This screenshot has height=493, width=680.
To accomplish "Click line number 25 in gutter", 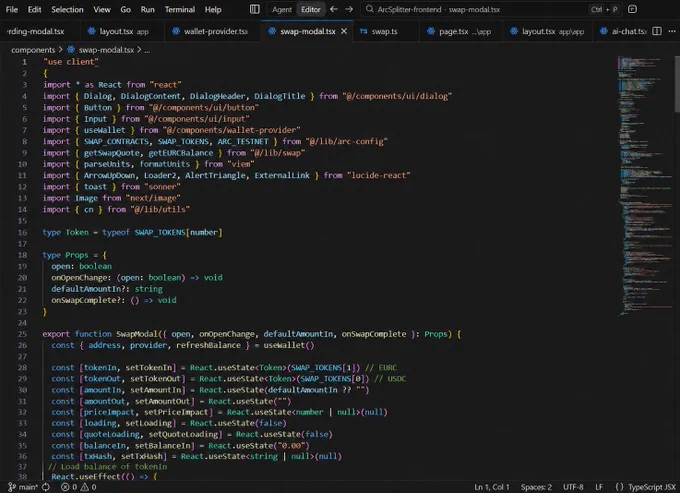I will (22, 334).
